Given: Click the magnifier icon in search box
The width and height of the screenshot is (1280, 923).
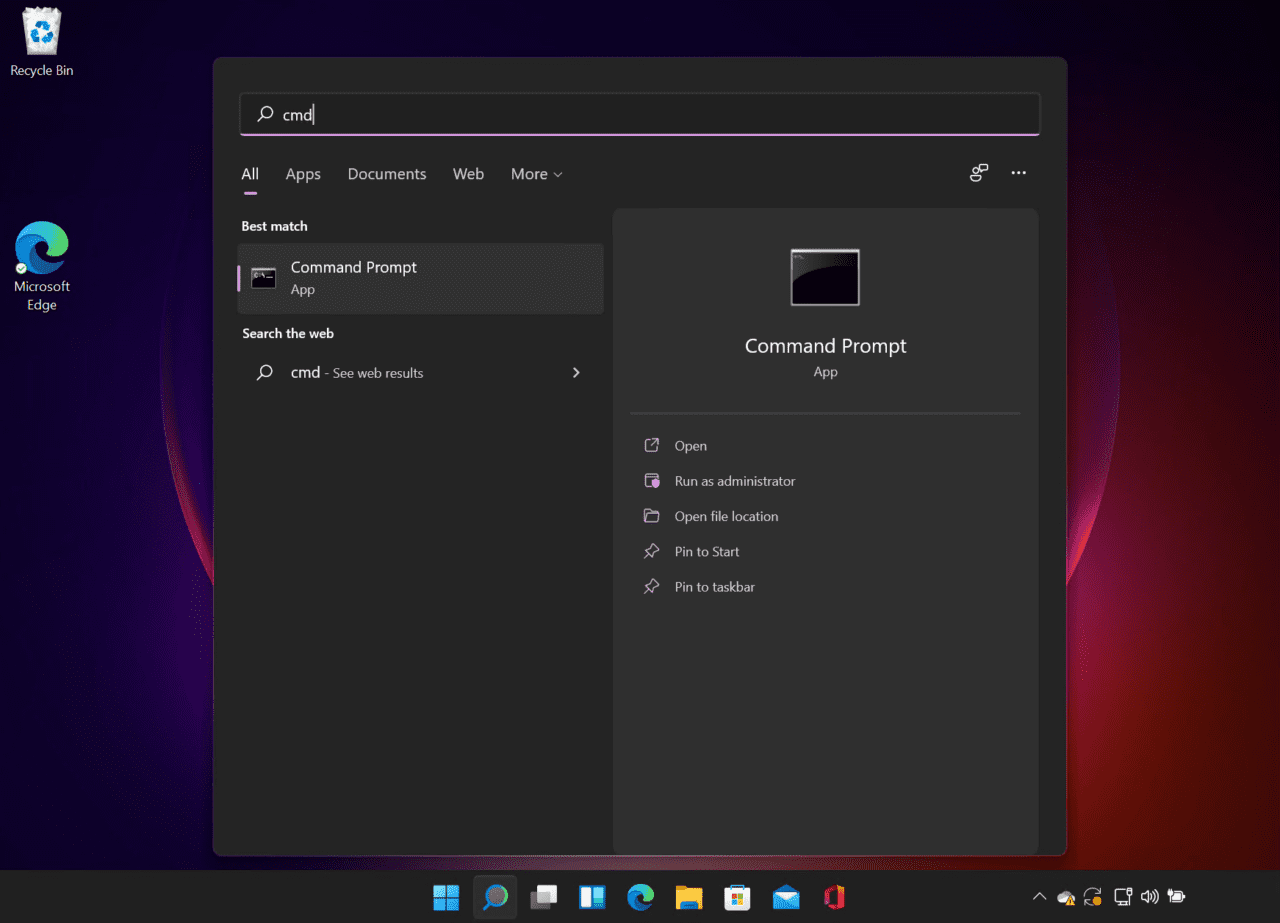Looking at the screenshot, I should coord(265,114).
